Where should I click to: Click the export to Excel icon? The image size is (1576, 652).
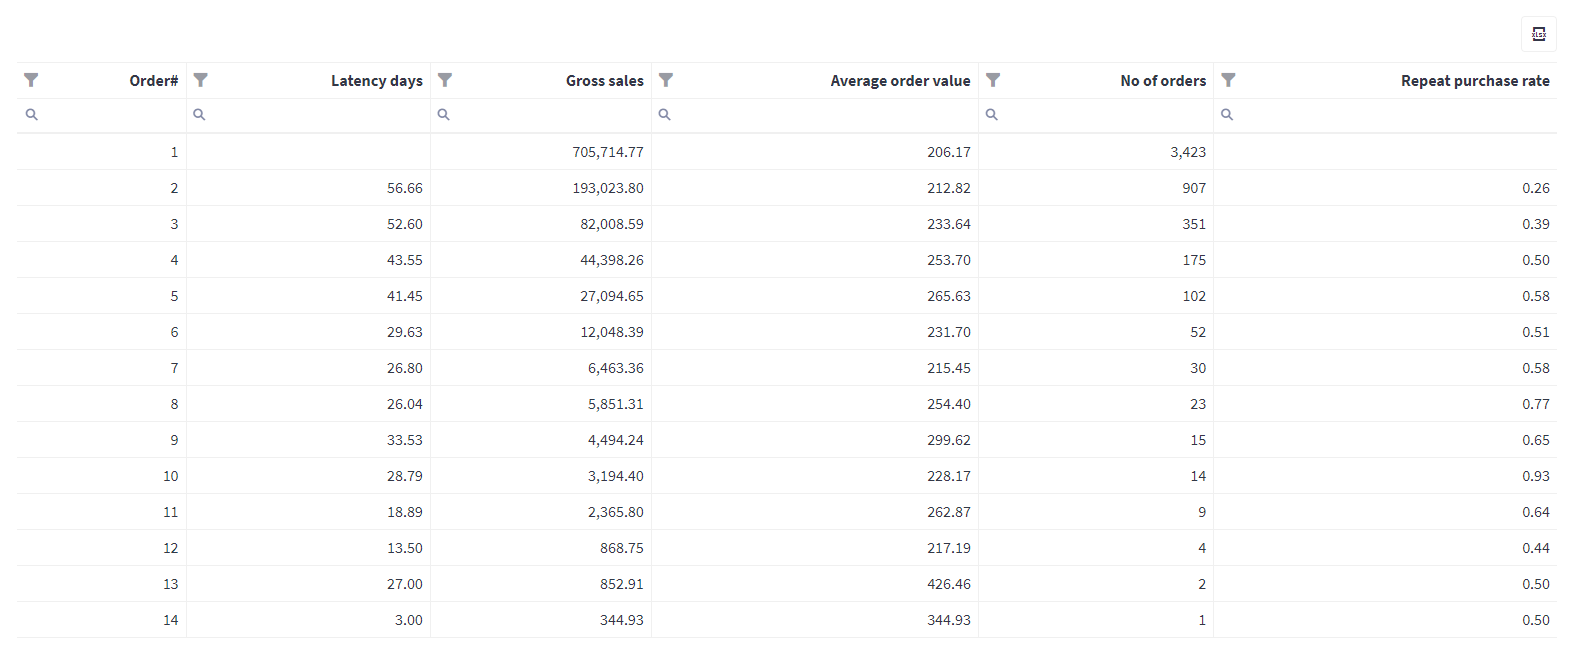[1538, 34]
